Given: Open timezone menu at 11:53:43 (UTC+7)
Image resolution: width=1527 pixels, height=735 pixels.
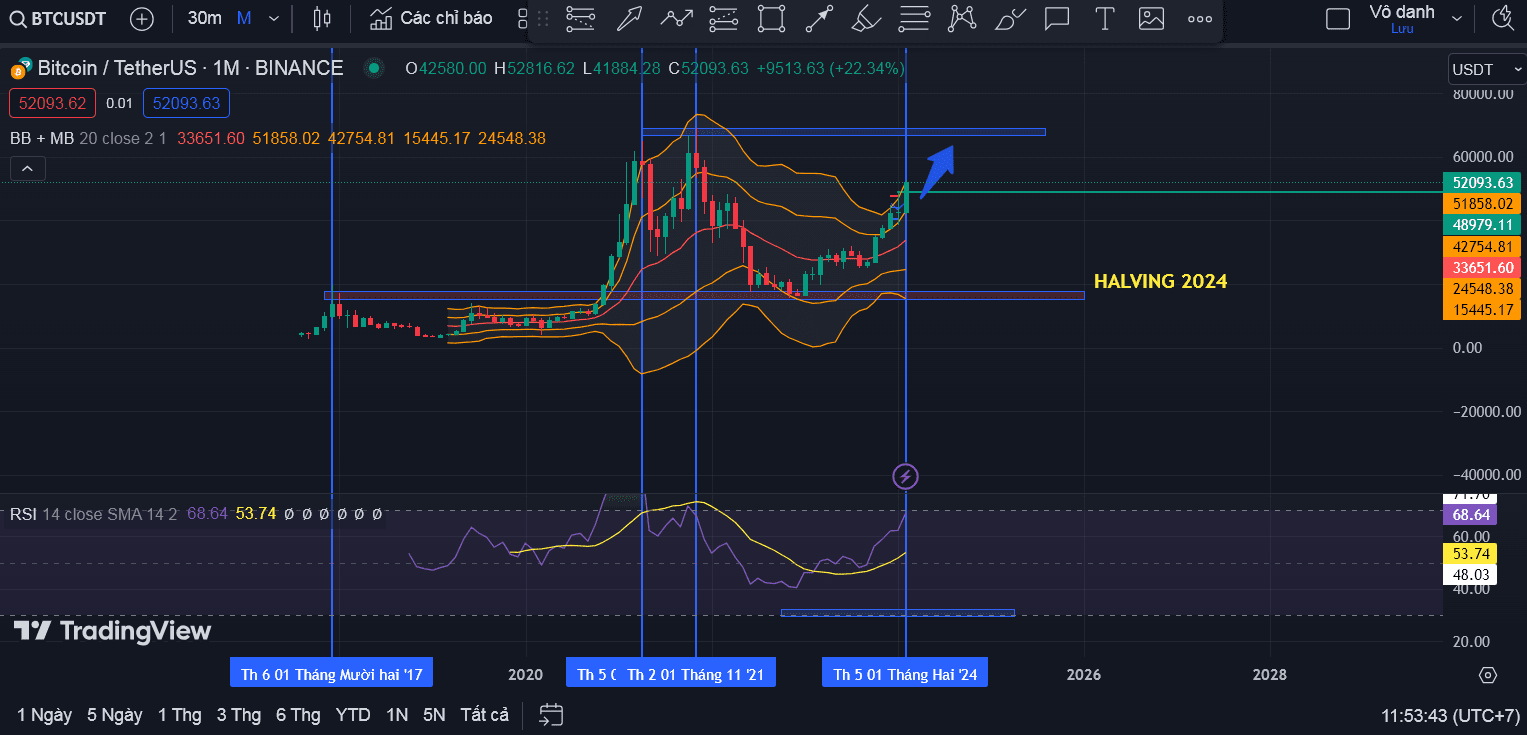Looking at the screenshot, I should [x=1450, y=716].
